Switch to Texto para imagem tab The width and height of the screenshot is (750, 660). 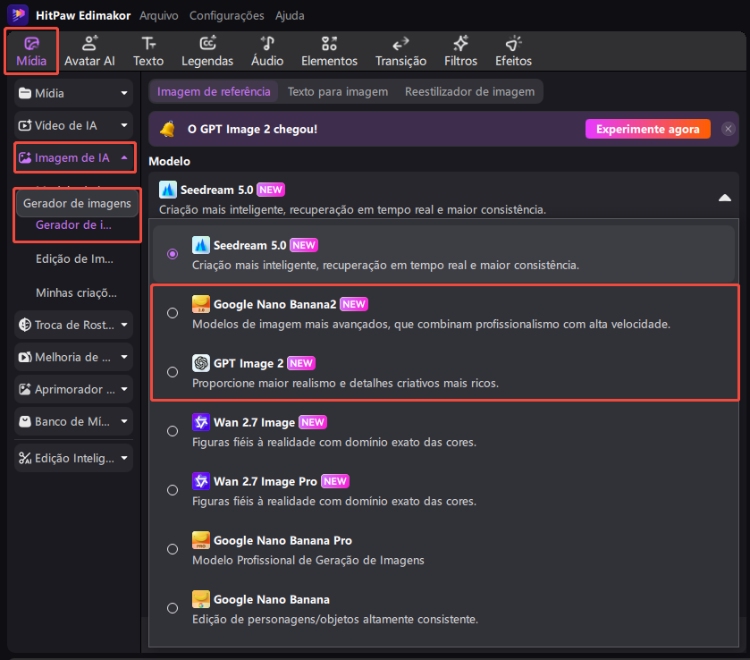pyautogui.click(x=338, y=91)
